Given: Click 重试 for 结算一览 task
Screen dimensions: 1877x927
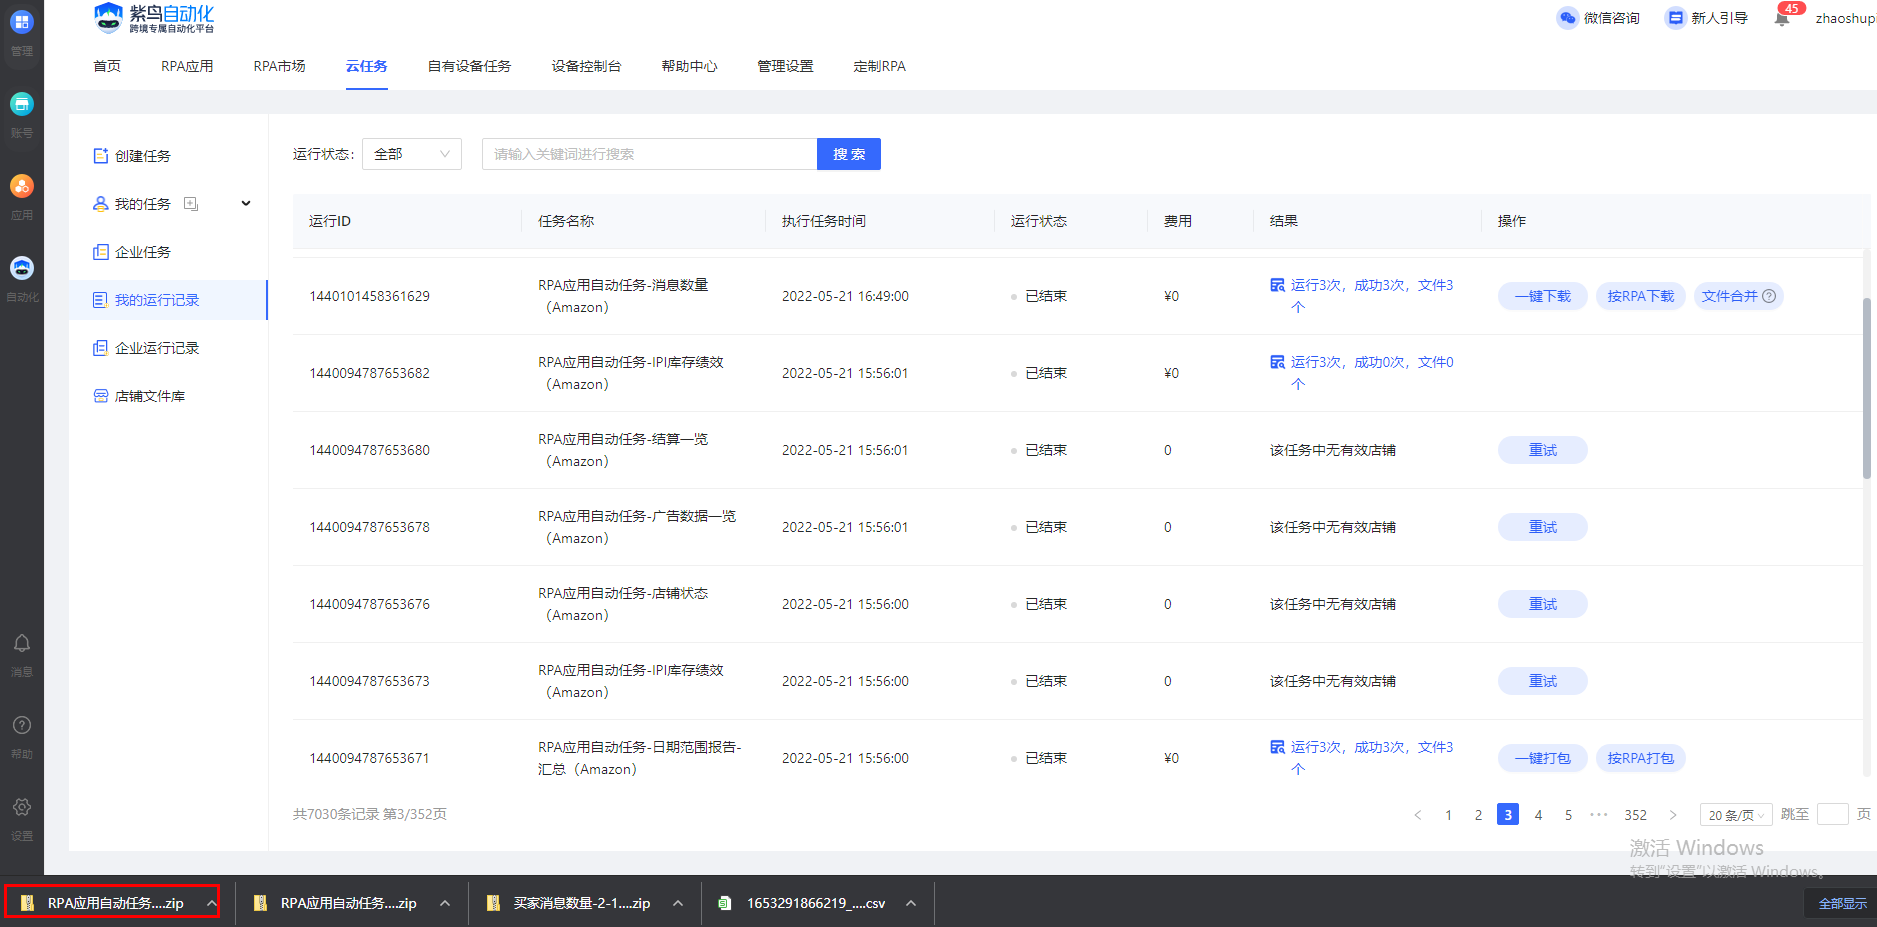Looking at the screenshot, I should point(1542,450).
